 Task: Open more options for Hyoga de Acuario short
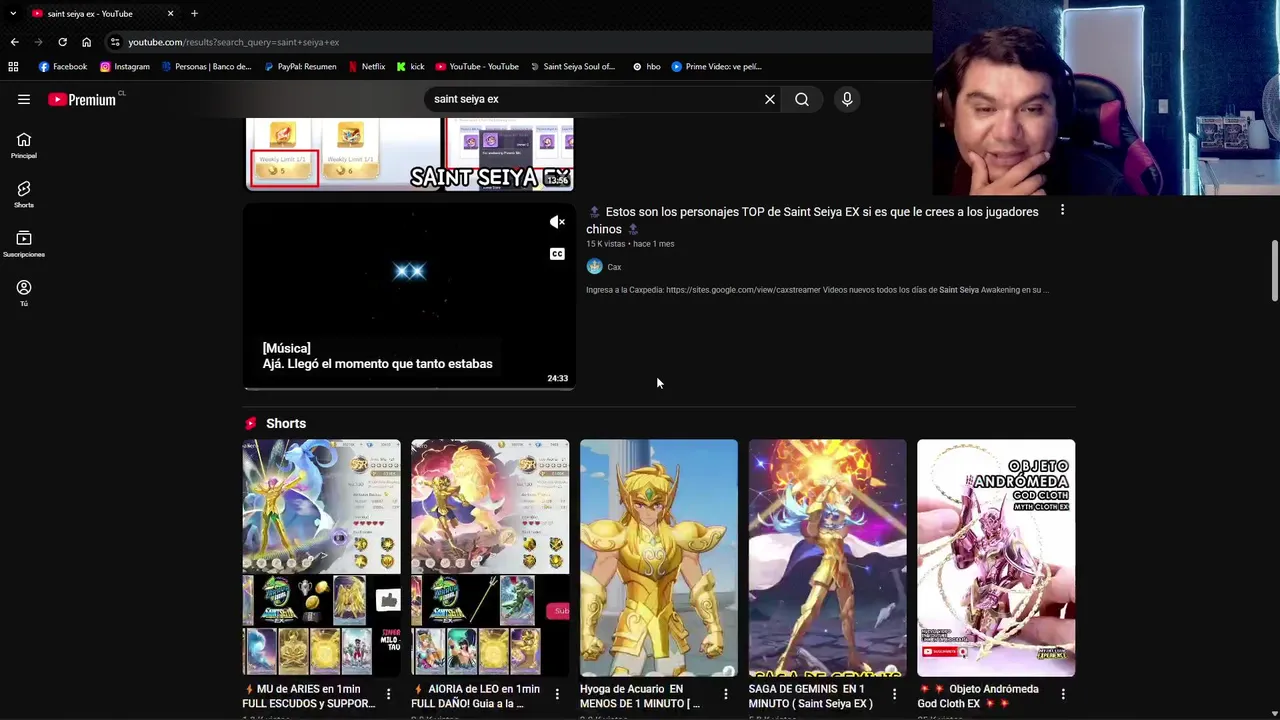(x=726, y=694)
